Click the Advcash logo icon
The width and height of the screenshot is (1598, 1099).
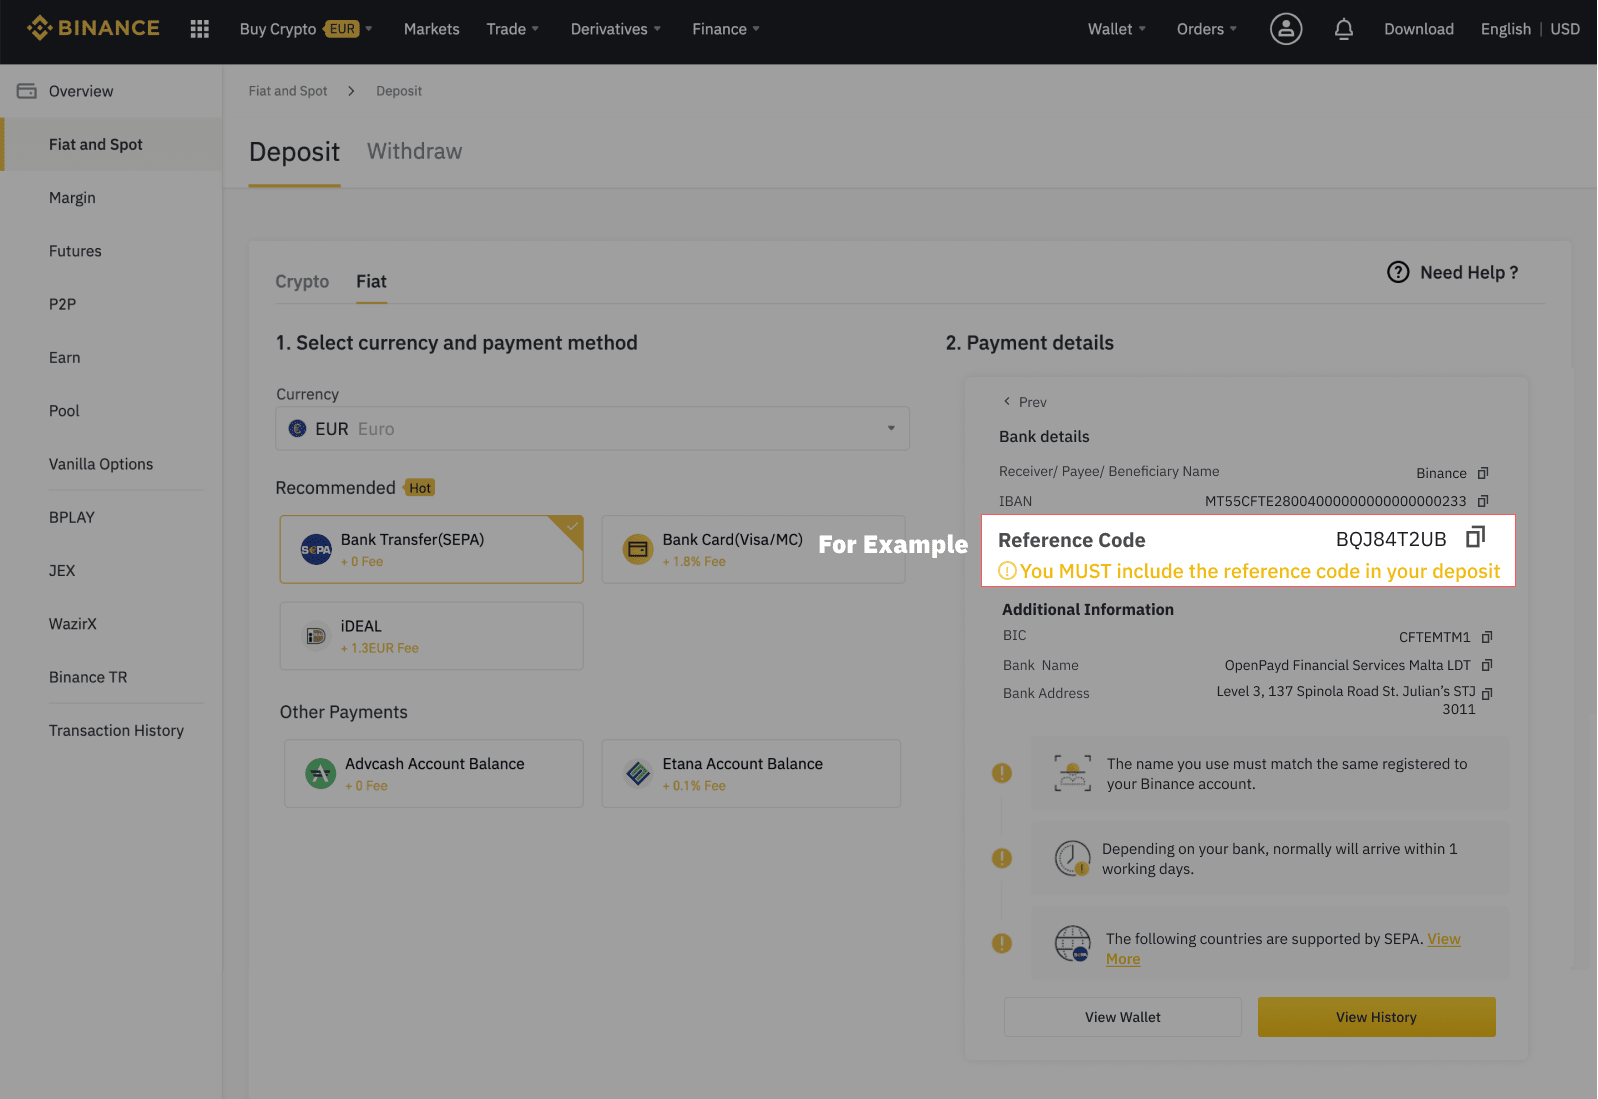point(320,773)
